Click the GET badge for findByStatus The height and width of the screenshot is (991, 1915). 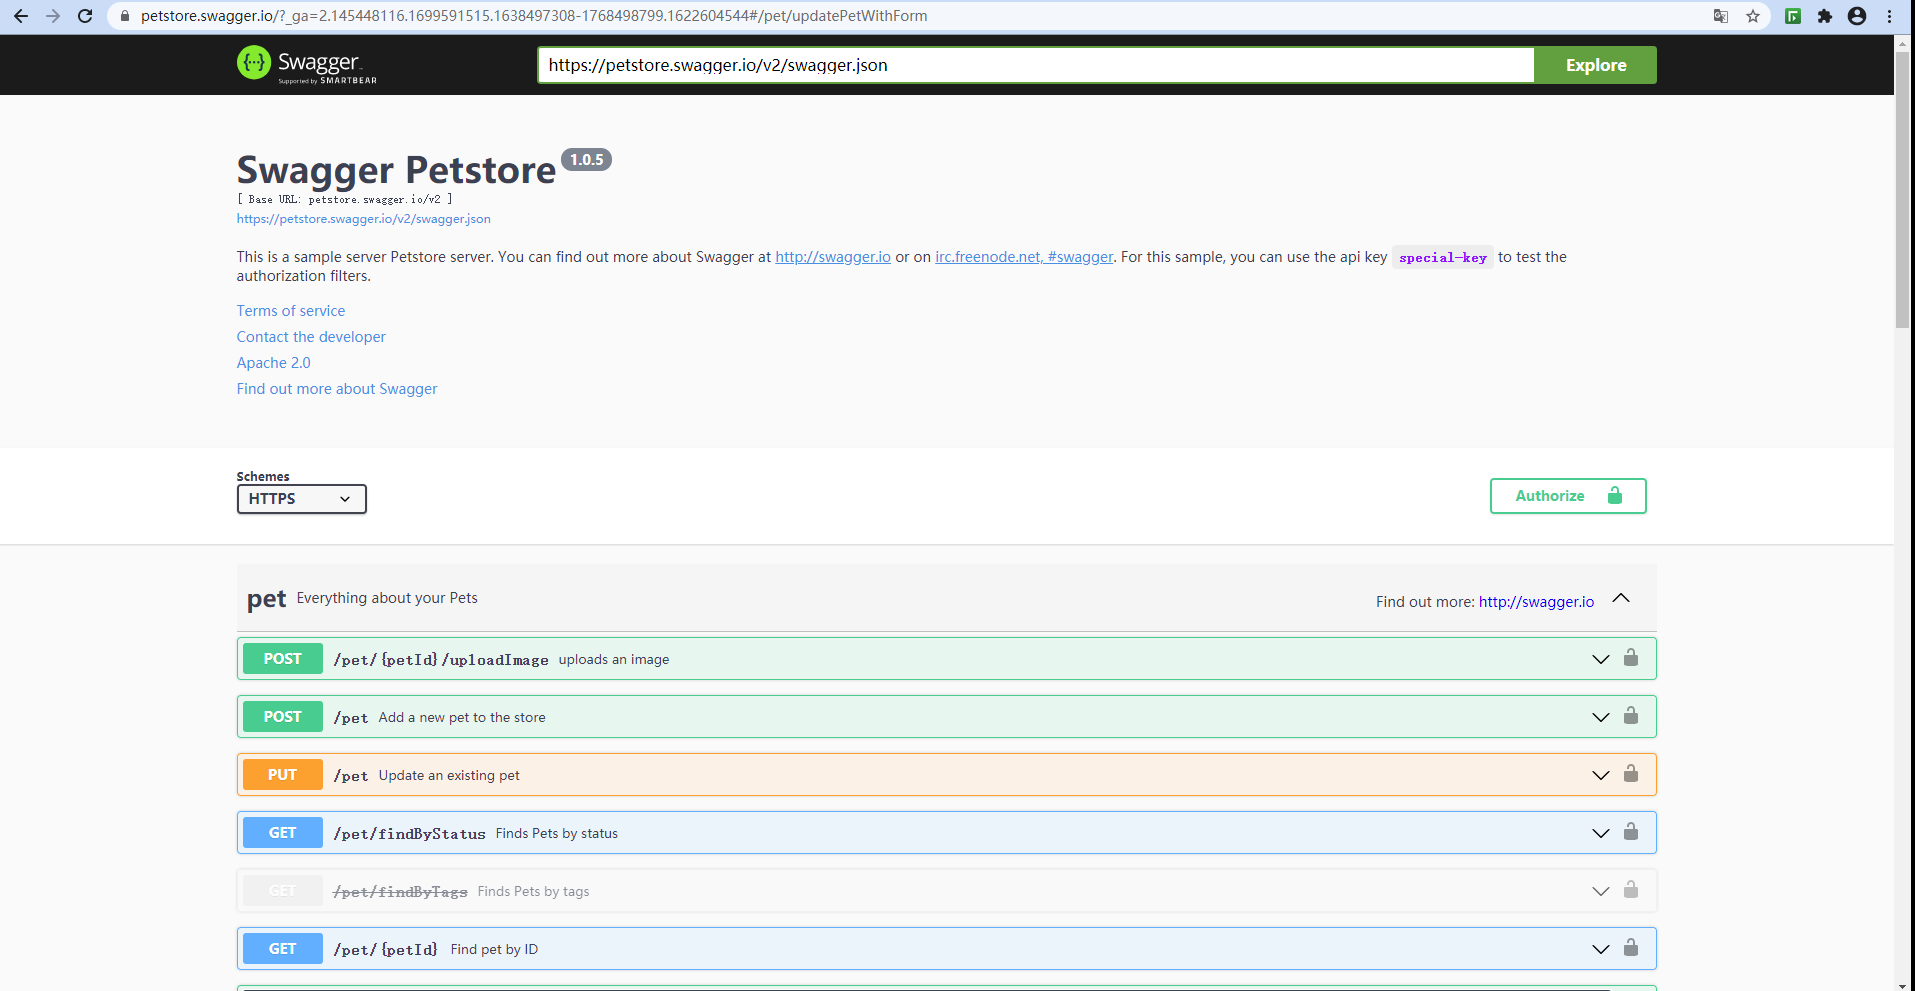tap(283, 833)
